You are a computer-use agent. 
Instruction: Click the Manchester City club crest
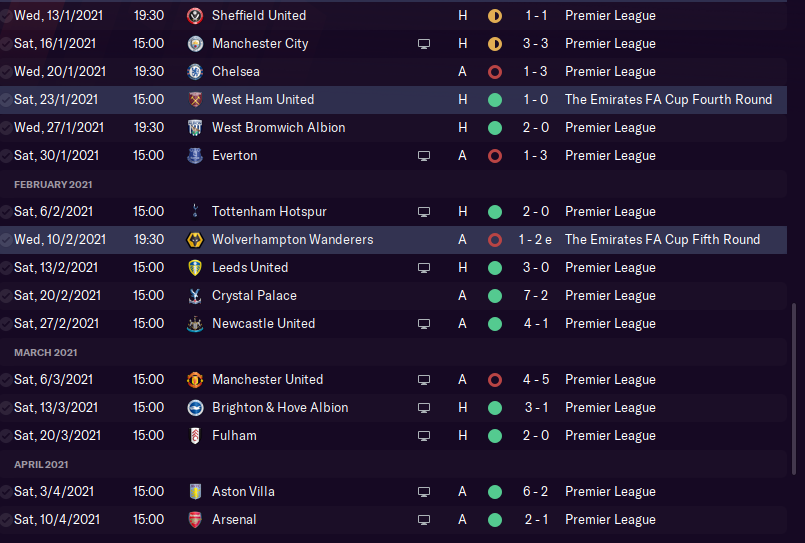point(194,44)
